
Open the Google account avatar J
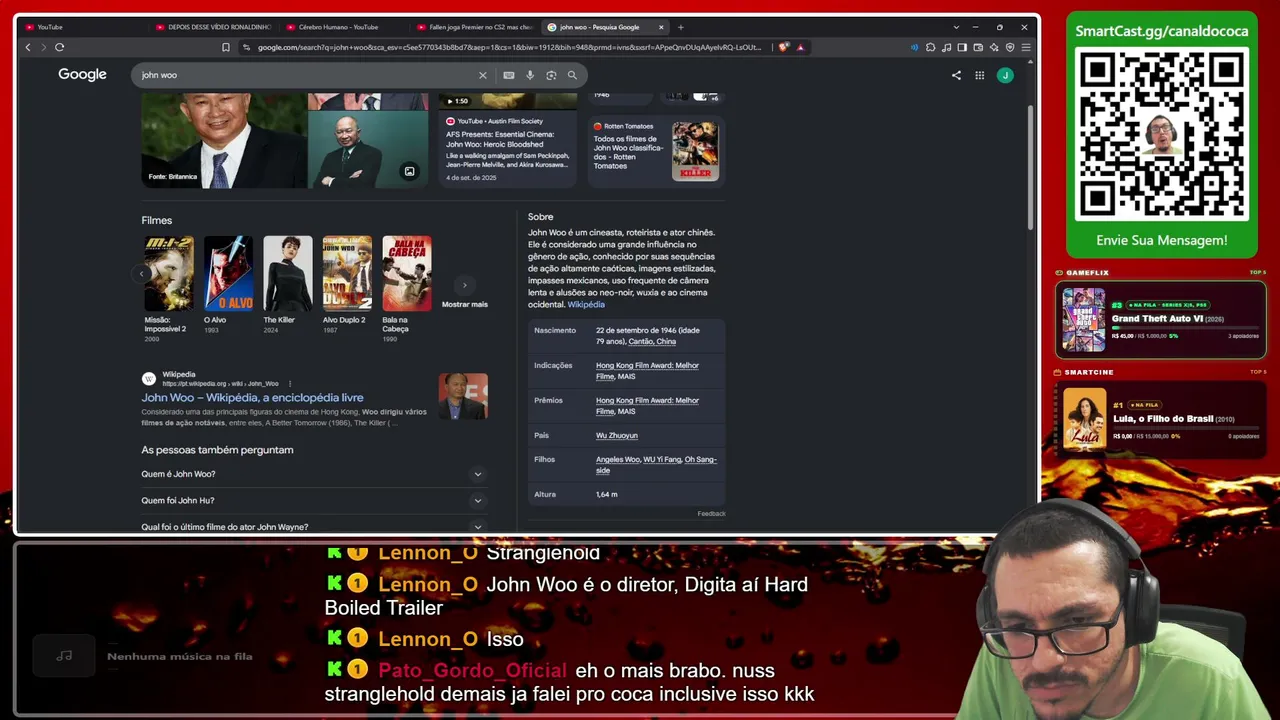1005,75
